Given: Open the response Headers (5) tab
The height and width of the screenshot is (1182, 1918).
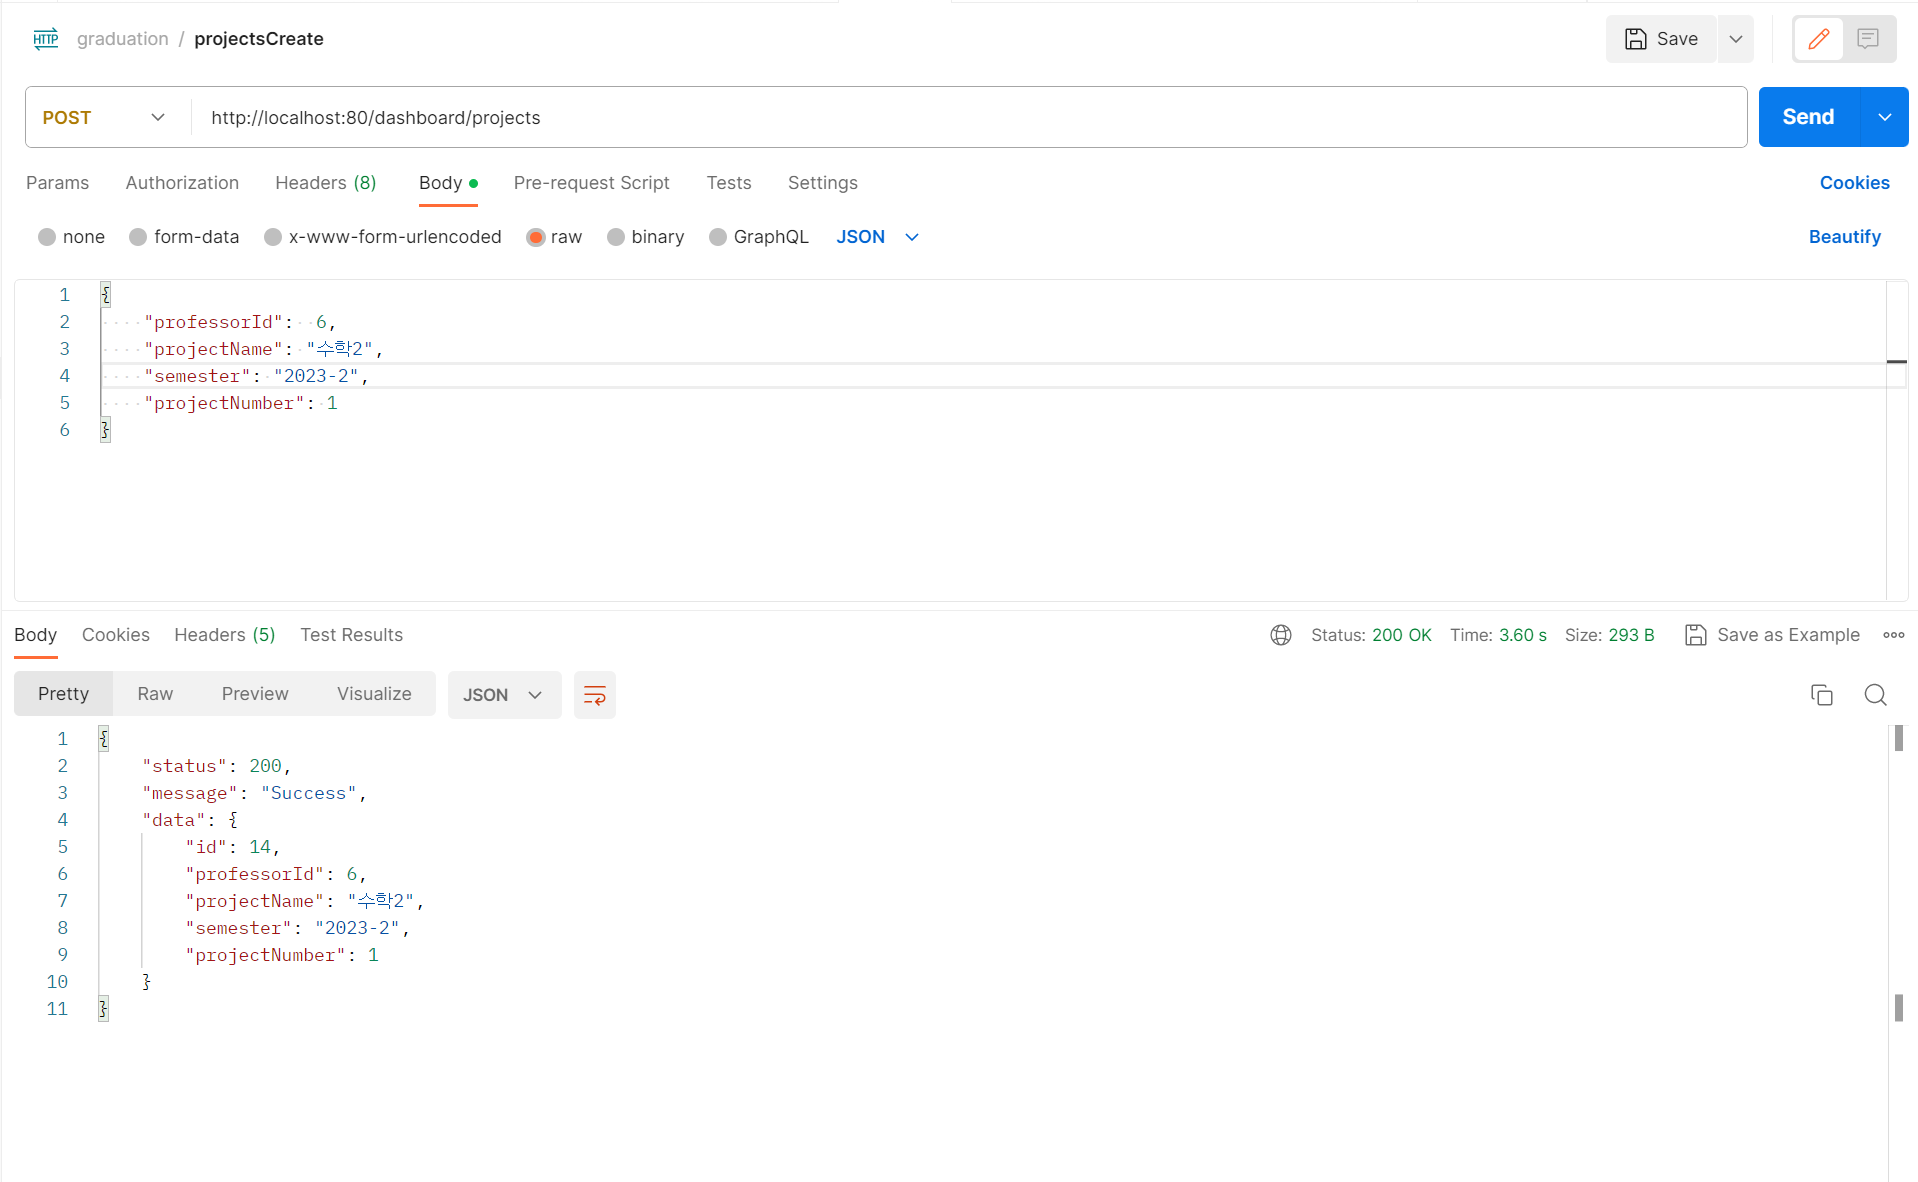Looking at the screenshot, I should tap(225, 635).
